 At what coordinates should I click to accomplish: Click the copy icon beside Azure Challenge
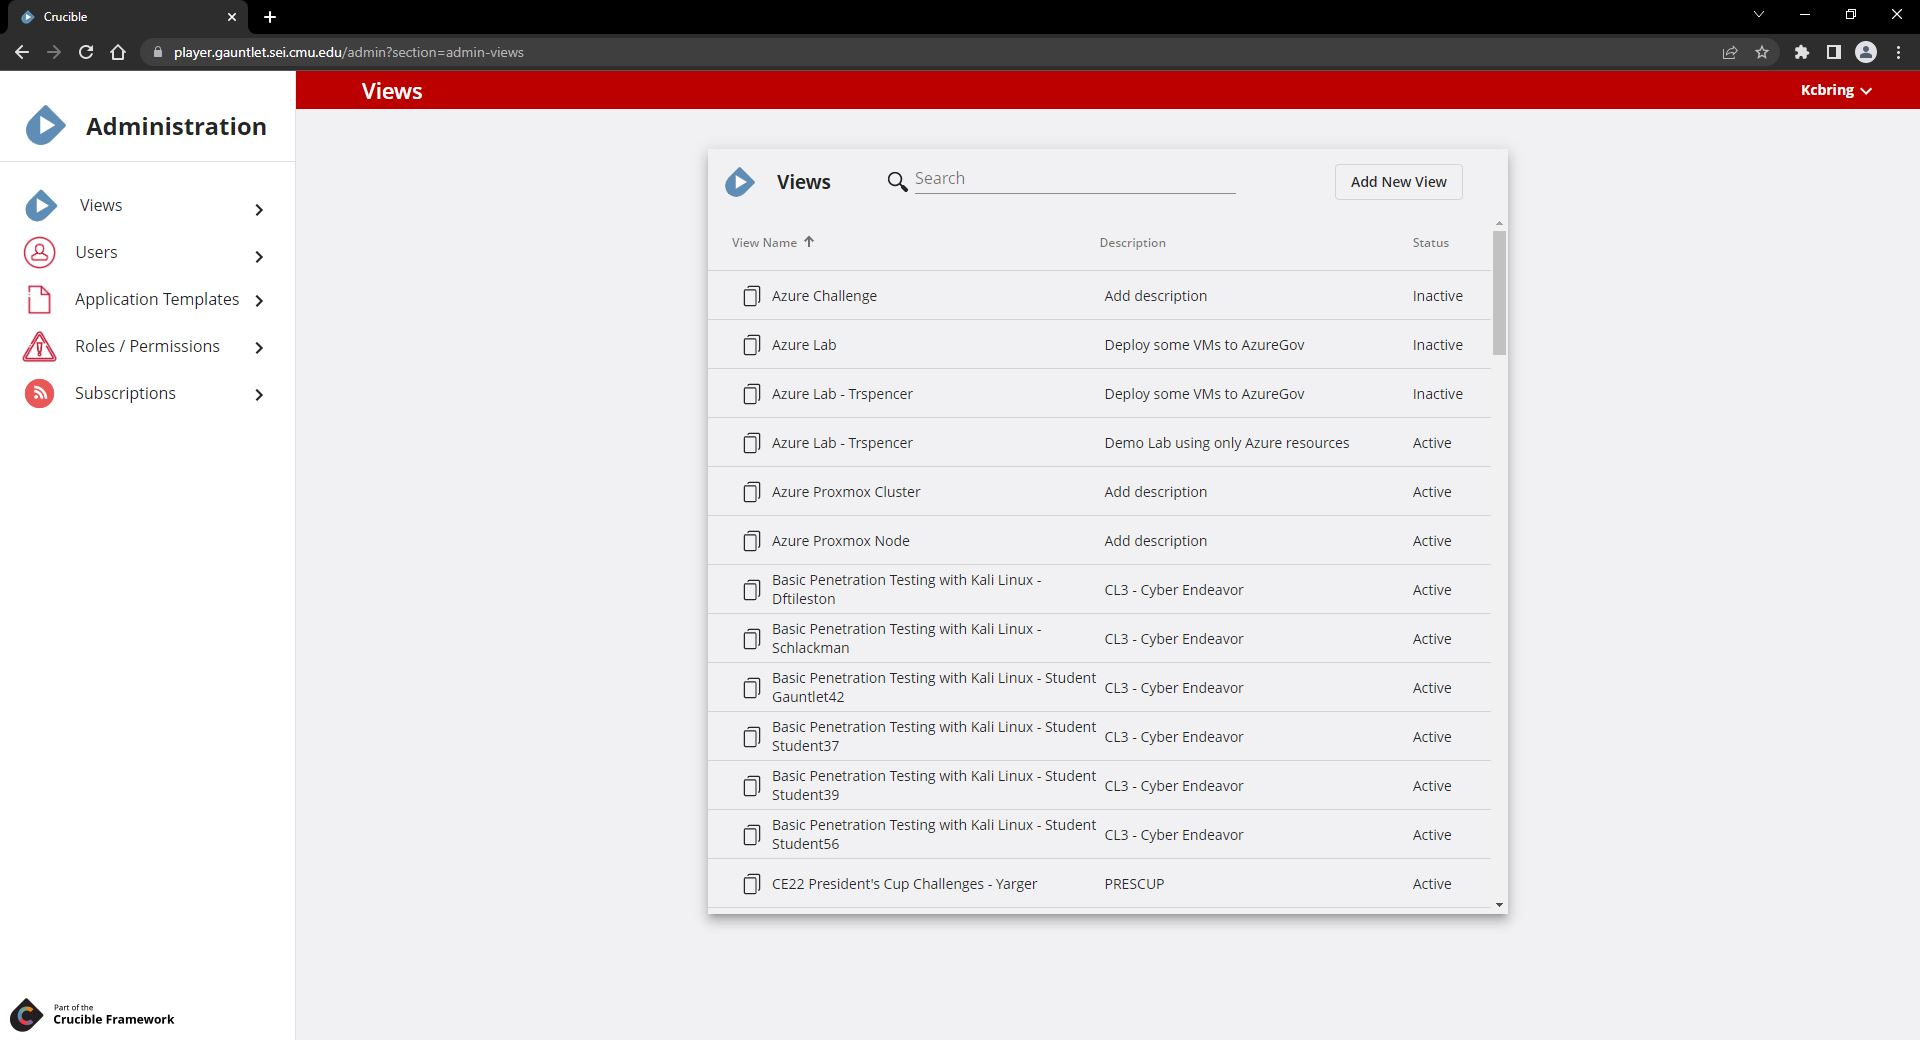(x=751, y=296)
